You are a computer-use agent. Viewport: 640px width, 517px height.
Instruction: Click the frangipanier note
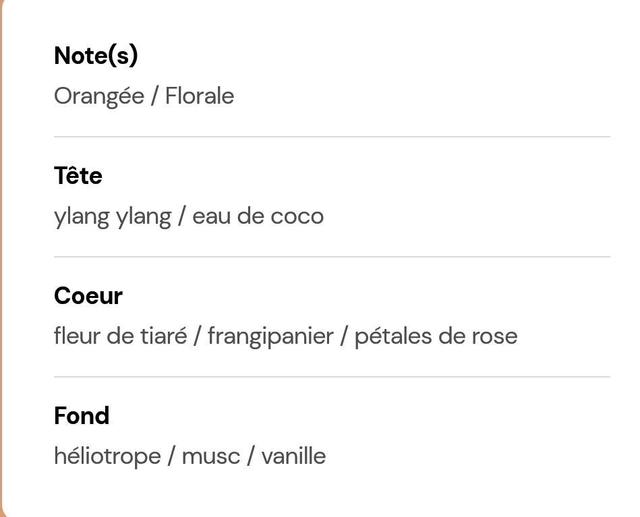(271, 337)
